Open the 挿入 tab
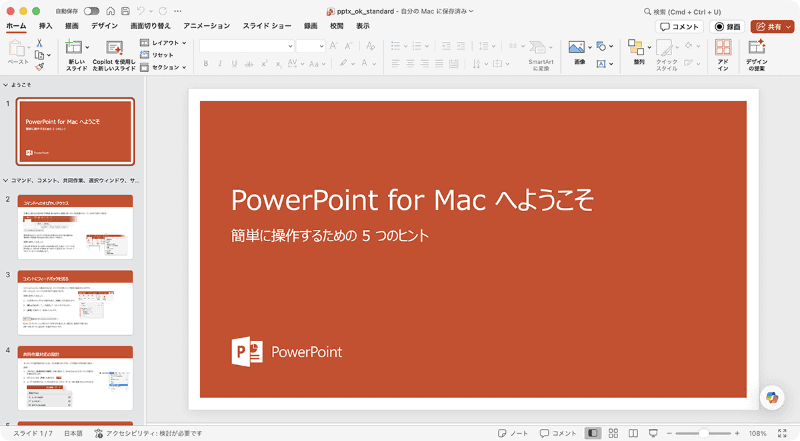Viewport: 800px width, 441px height. click(x=45, y=26)
